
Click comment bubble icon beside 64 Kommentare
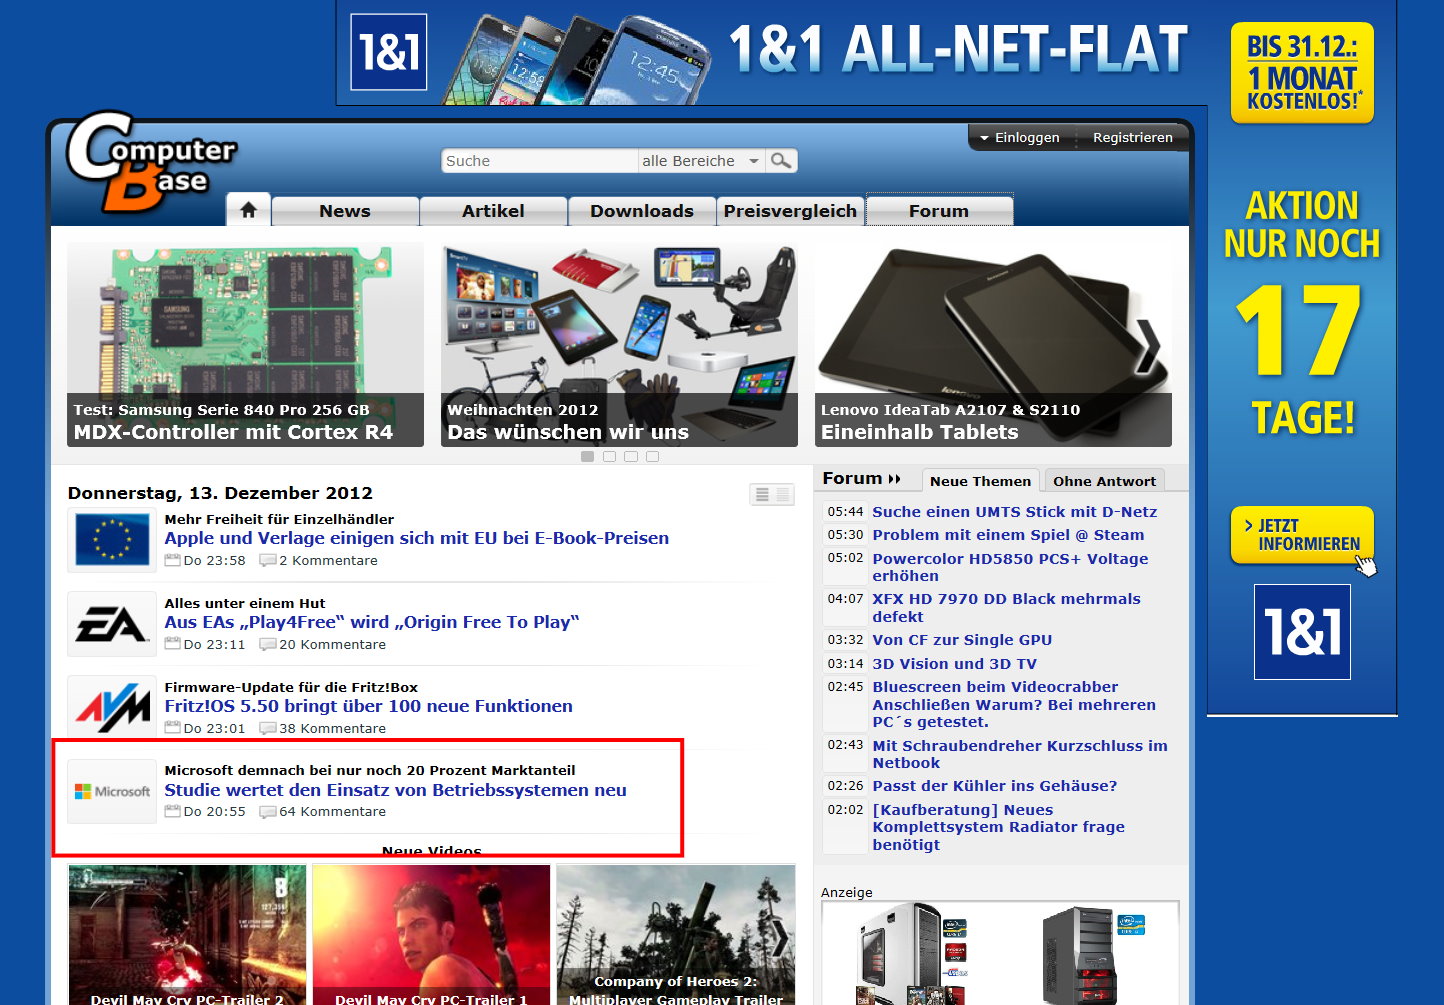tap(267, 811)
